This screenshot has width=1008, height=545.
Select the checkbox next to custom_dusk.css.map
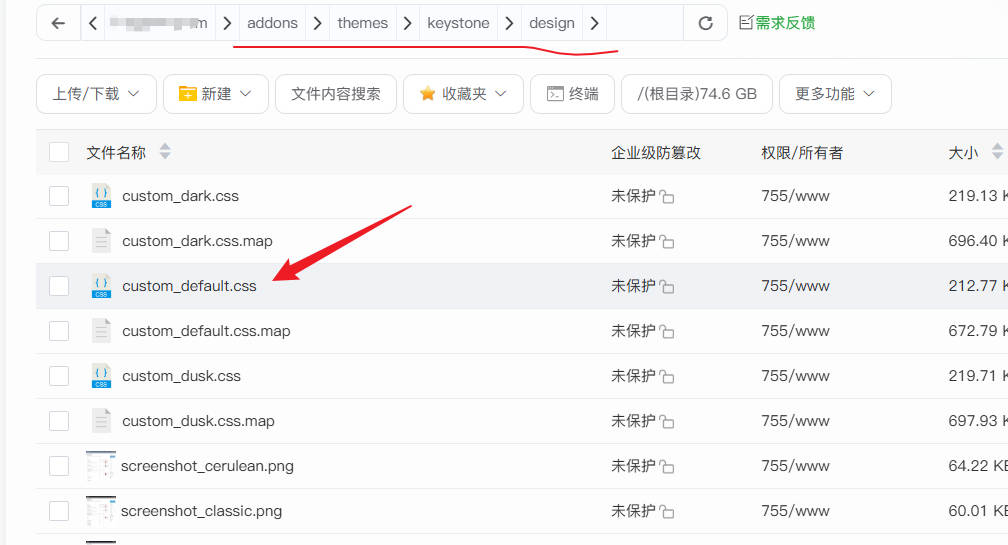[59, 421]
